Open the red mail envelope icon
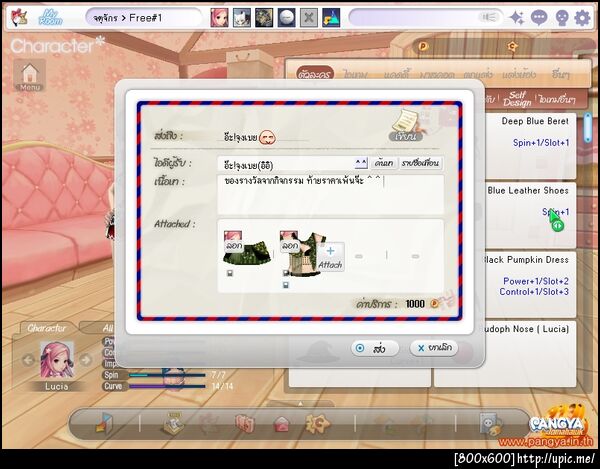 [281, 424]
